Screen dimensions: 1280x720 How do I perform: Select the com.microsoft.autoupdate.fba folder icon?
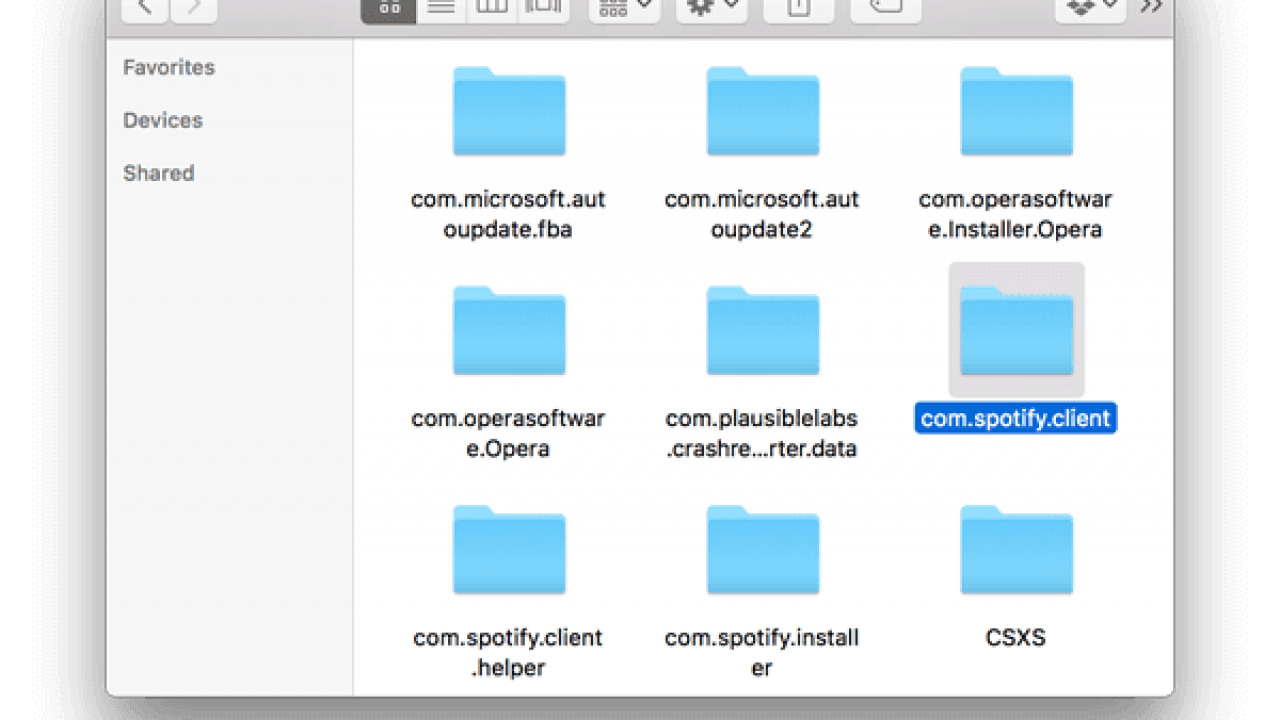[x=509, y=112]
